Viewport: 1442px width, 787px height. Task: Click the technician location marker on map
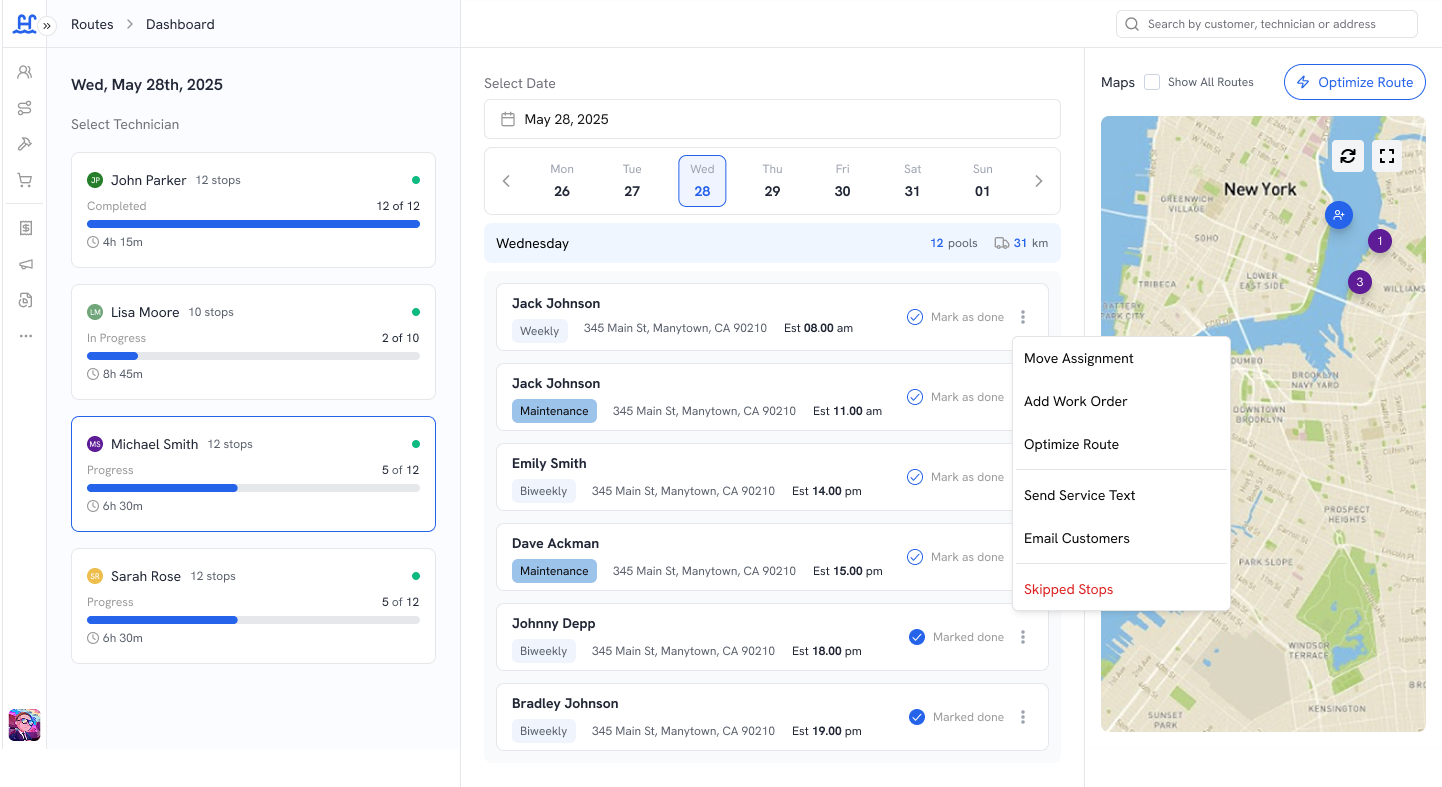[x=1338, y=214]
